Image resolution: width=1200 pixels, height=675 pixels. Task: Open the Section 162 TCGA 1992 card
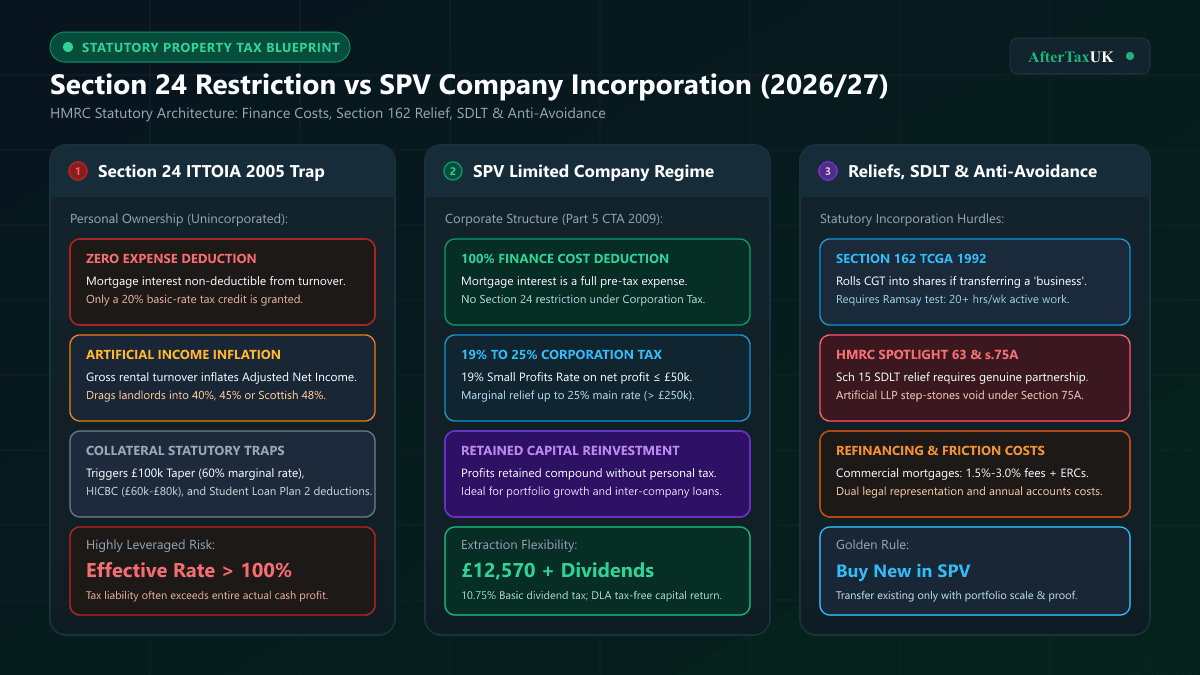tap(975, 282)
